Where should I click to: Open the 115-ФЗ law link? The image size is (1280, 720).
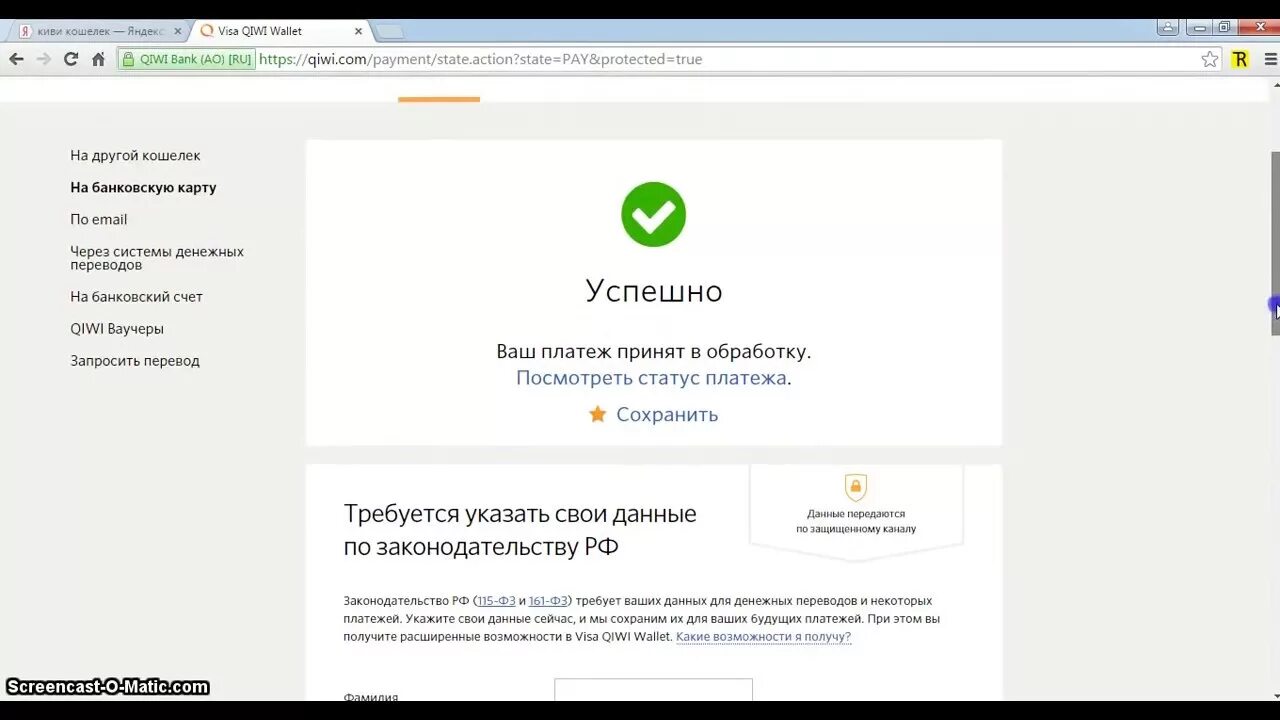[x=496, y=601]
